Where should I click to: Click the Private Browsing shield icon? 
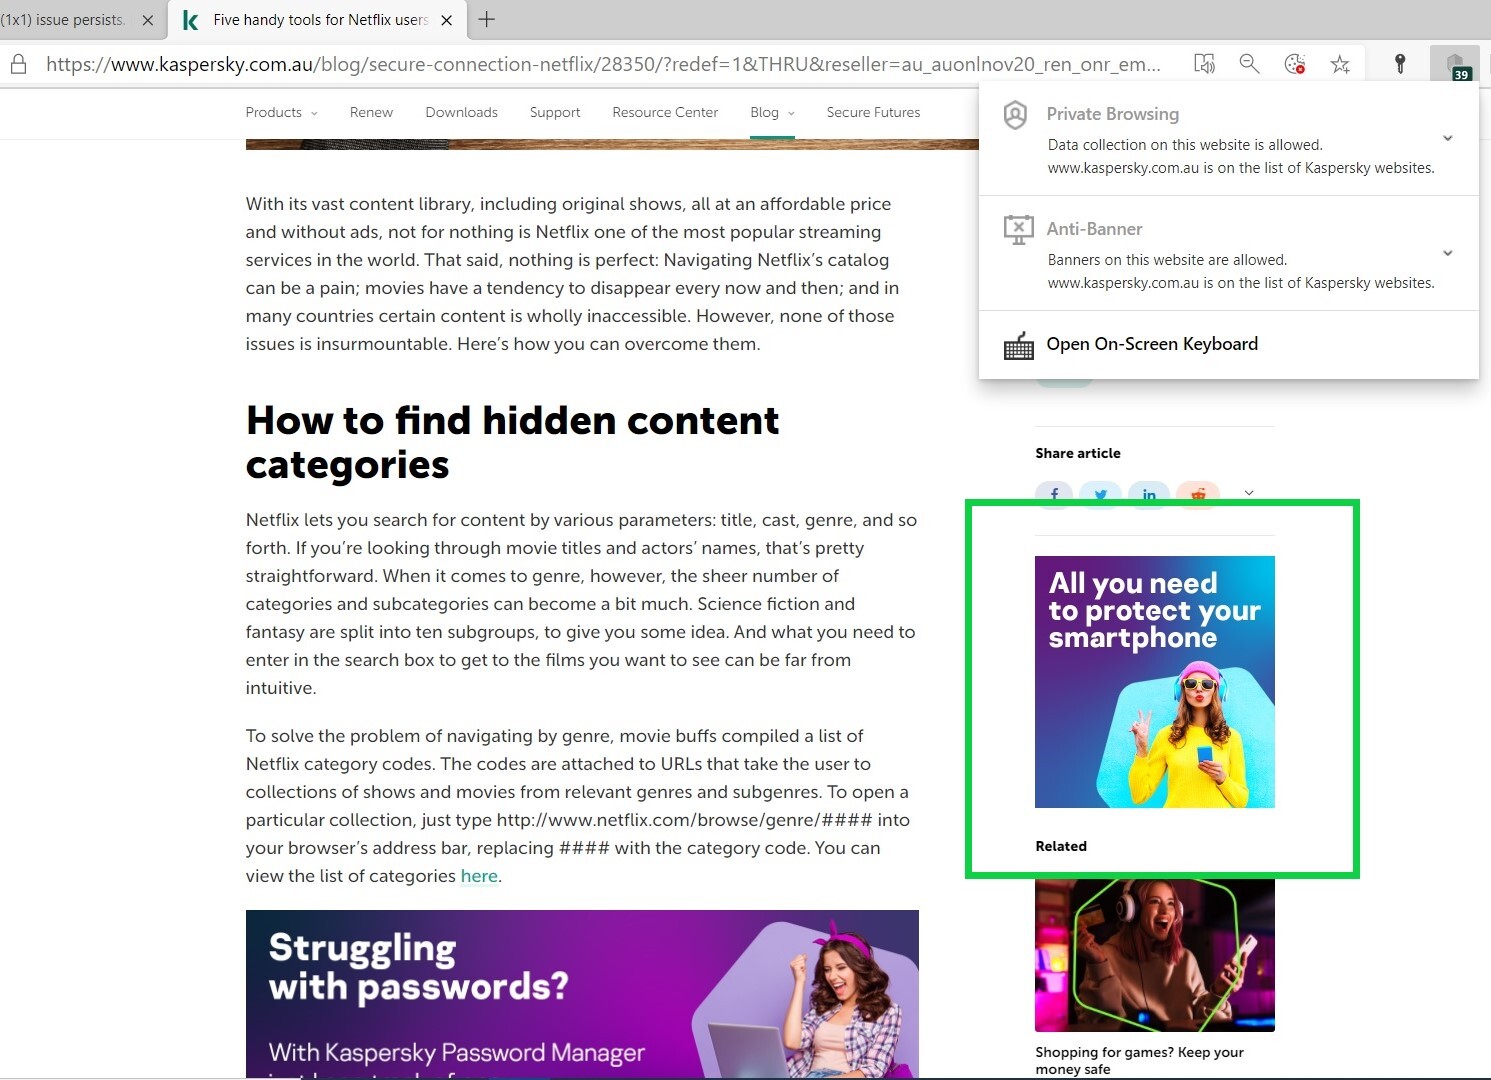(1015, 115)
